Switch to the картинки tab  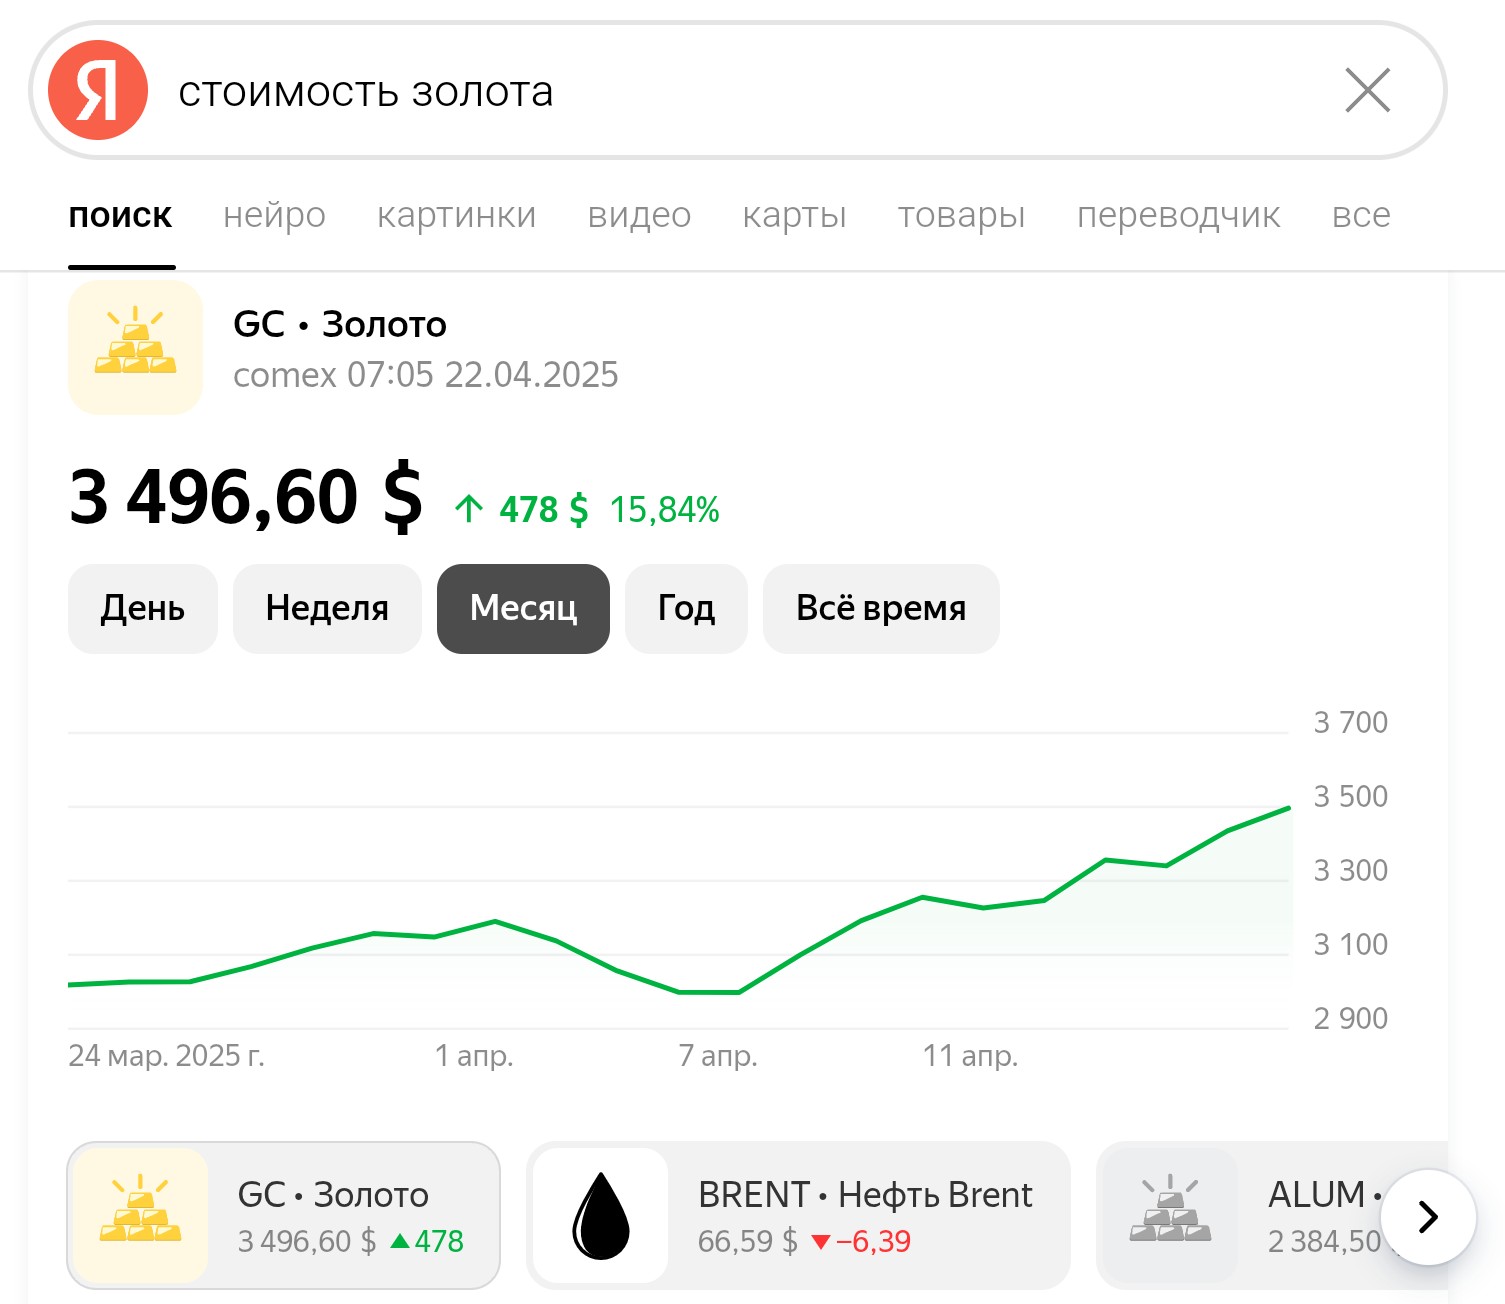pyautogui.click(x=456, y=215)
